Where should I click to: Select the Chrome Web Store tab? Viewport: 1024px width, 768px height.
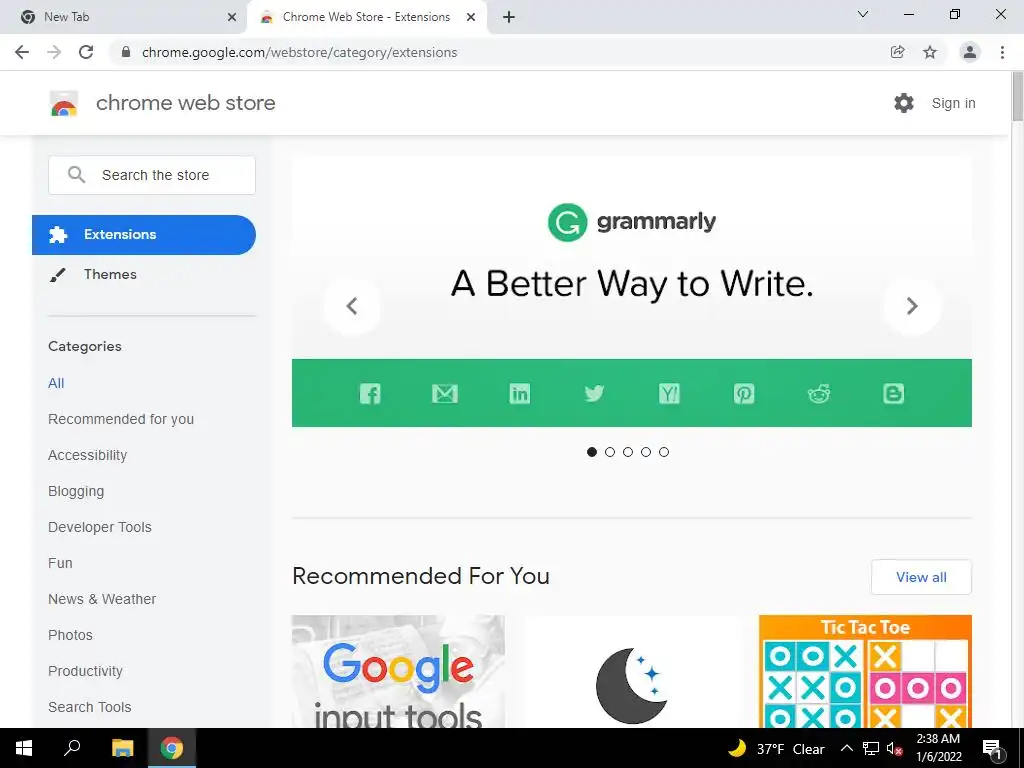(x=366, y=17)
